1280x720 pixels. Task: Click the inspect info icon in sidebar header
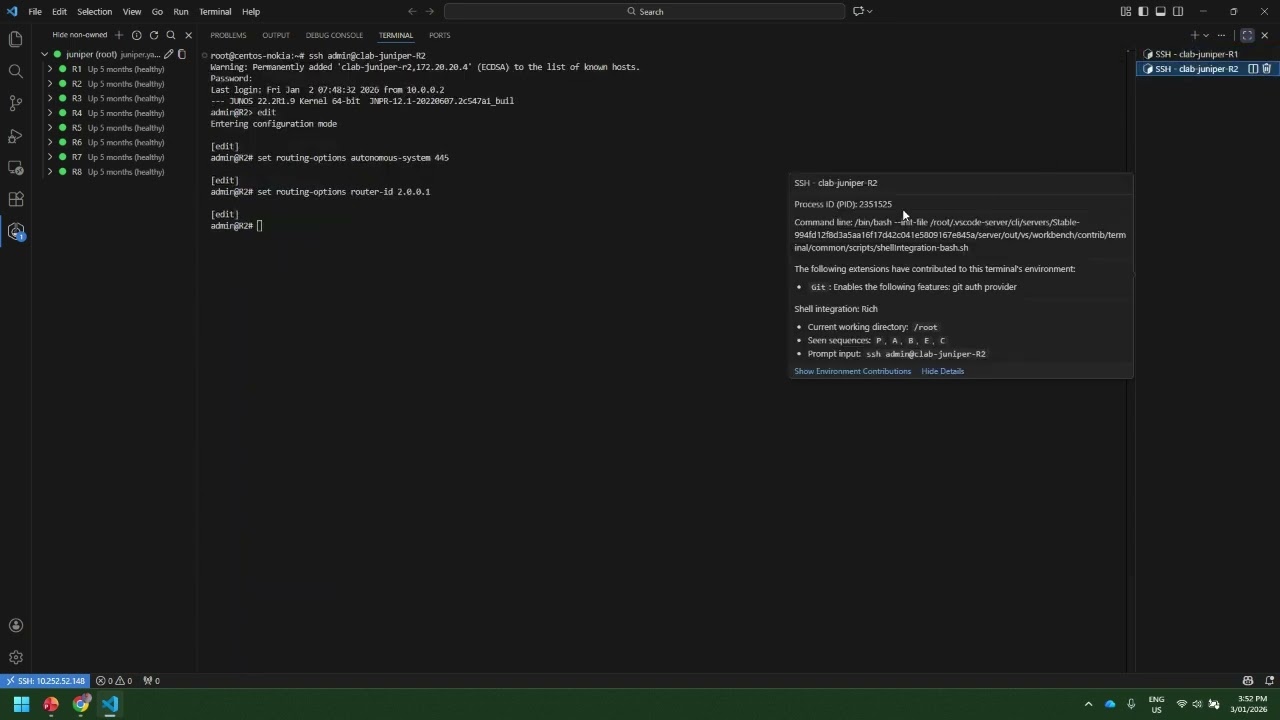[136, 35]
